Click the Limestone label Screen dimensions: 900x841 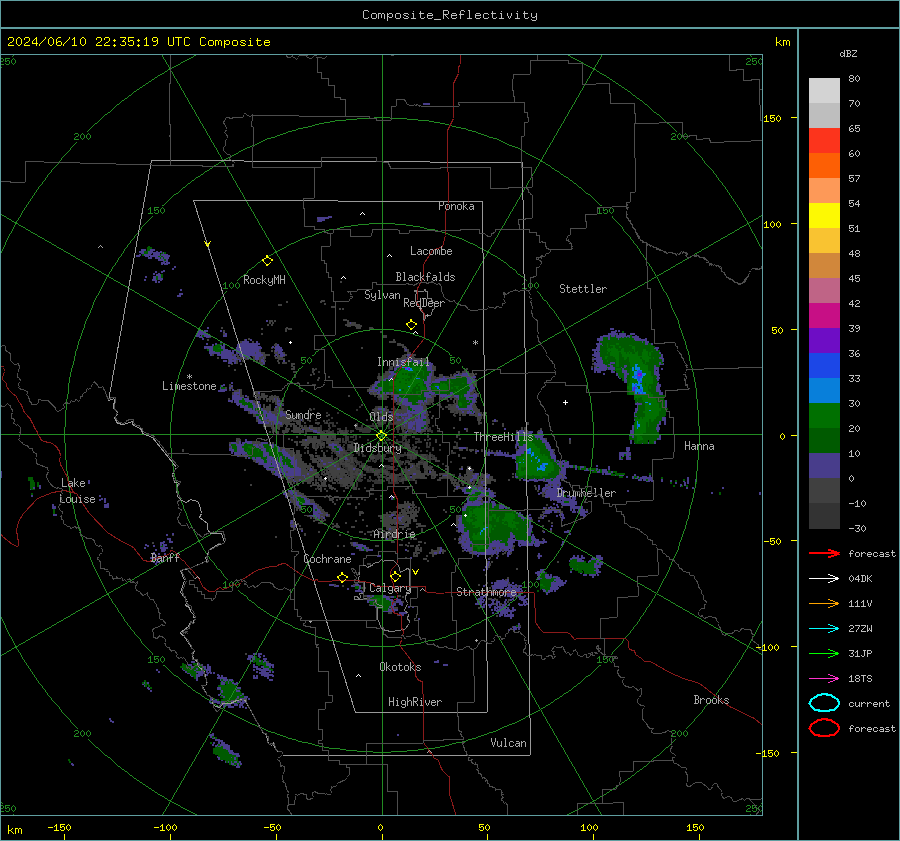tap(189, 386)
